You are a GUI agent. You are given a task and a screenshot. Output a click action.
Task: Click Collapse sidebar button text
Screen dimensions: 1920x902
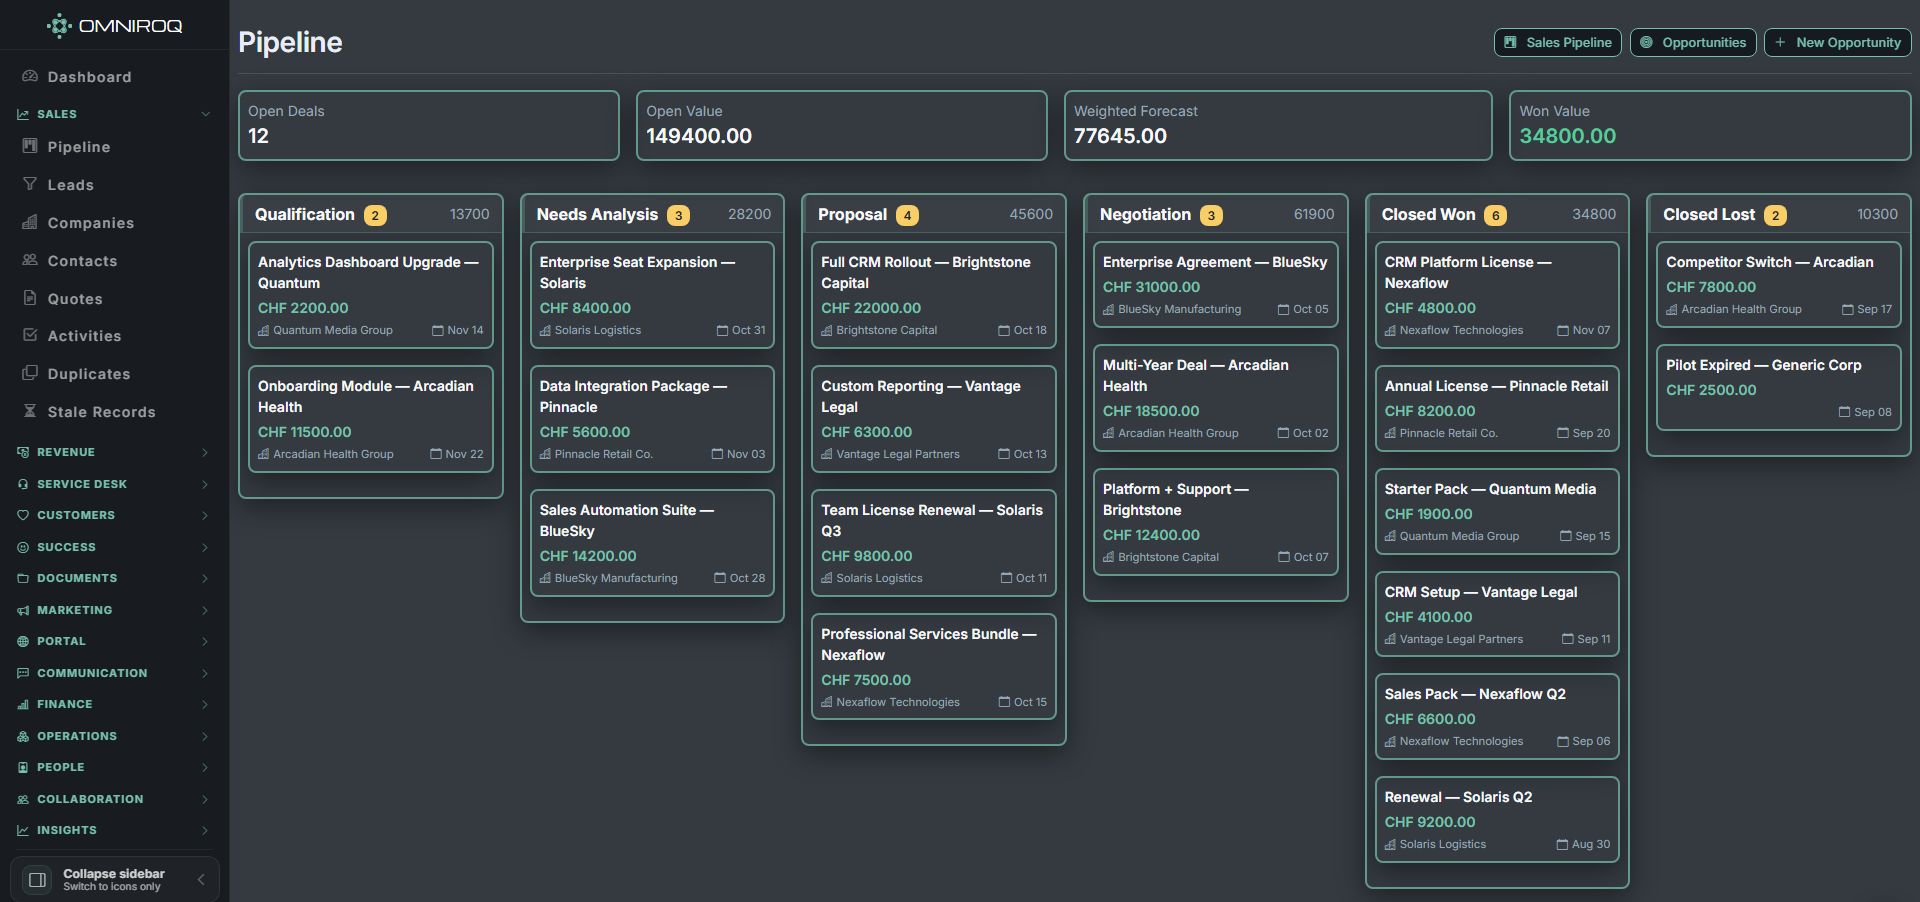114,874
